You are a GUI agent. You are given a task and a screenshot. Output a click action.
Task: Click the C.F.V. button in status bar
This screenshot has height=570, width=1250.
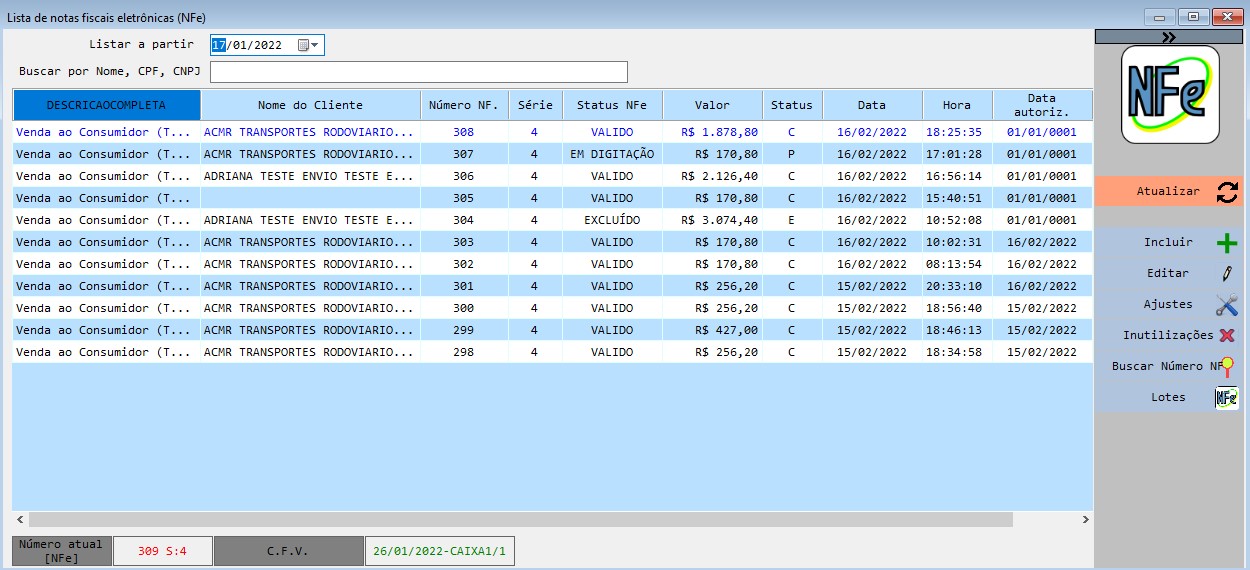click(288, 551)
